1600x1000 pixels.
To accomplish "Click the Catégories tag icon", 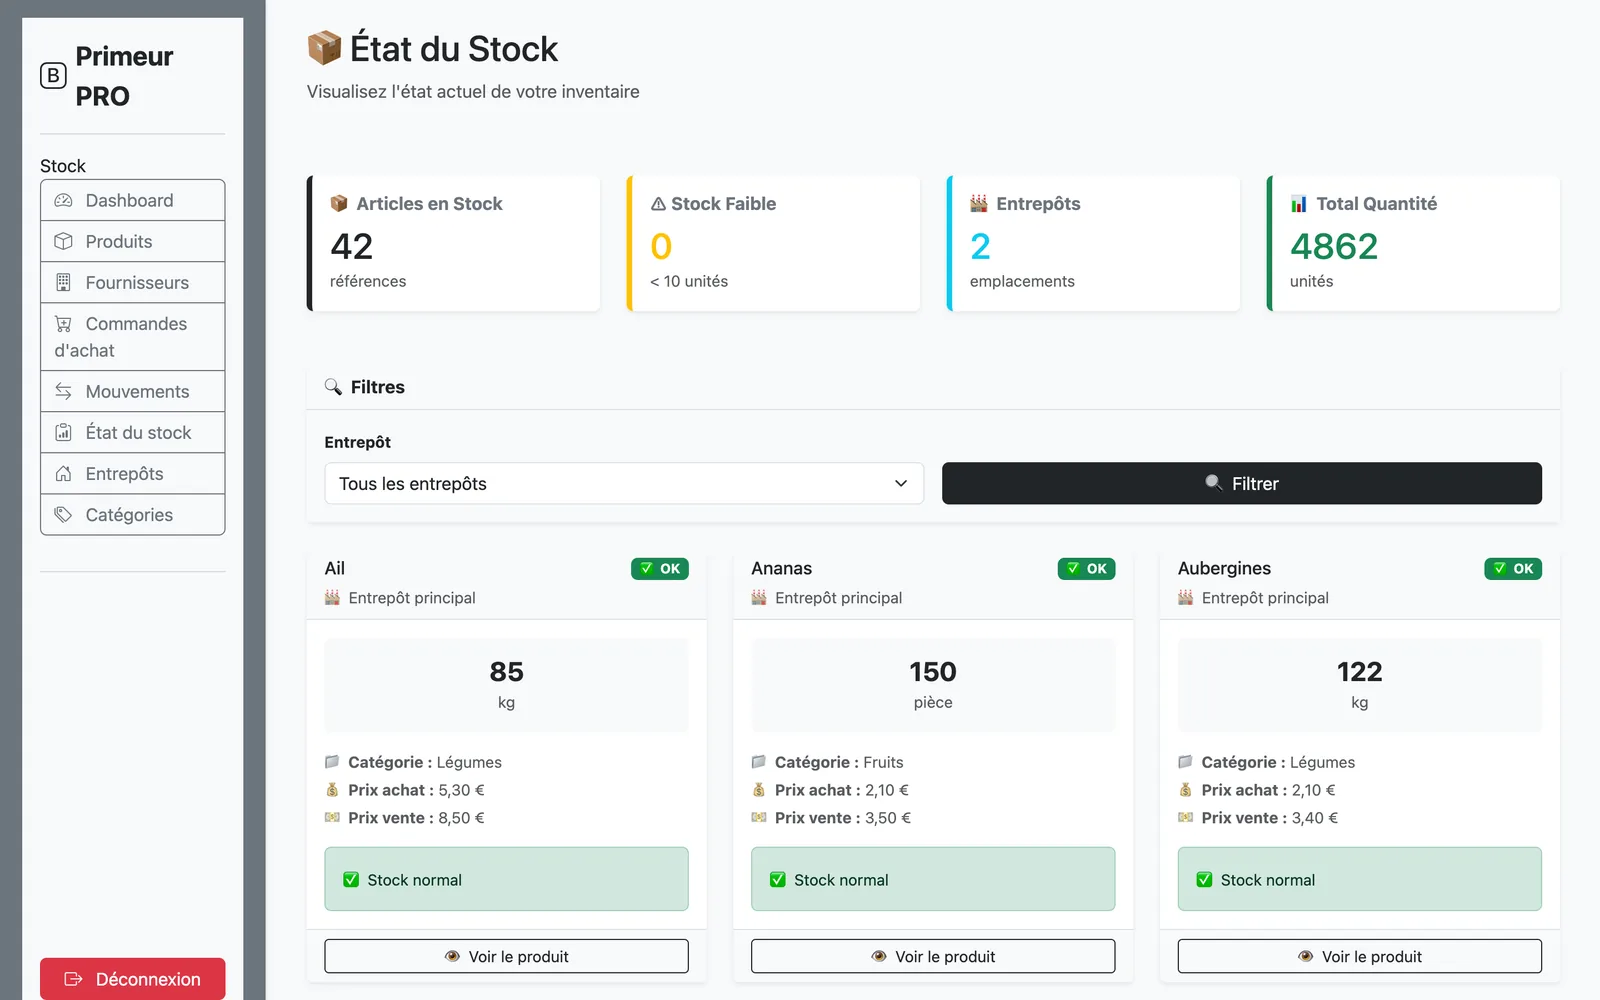I will (63, 515).
